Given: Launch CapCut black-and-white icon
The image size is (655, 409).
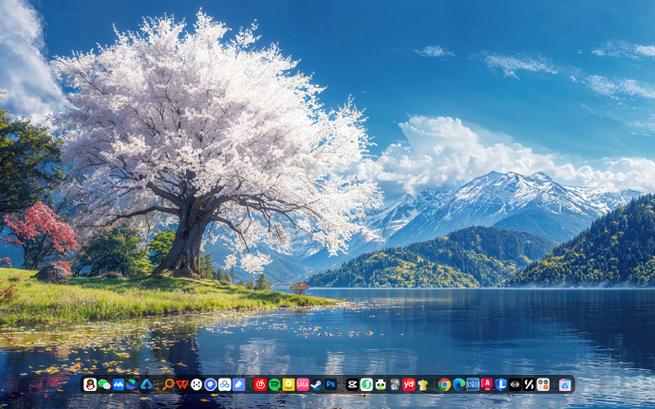Looking at the screenshot, I should 352,384.
